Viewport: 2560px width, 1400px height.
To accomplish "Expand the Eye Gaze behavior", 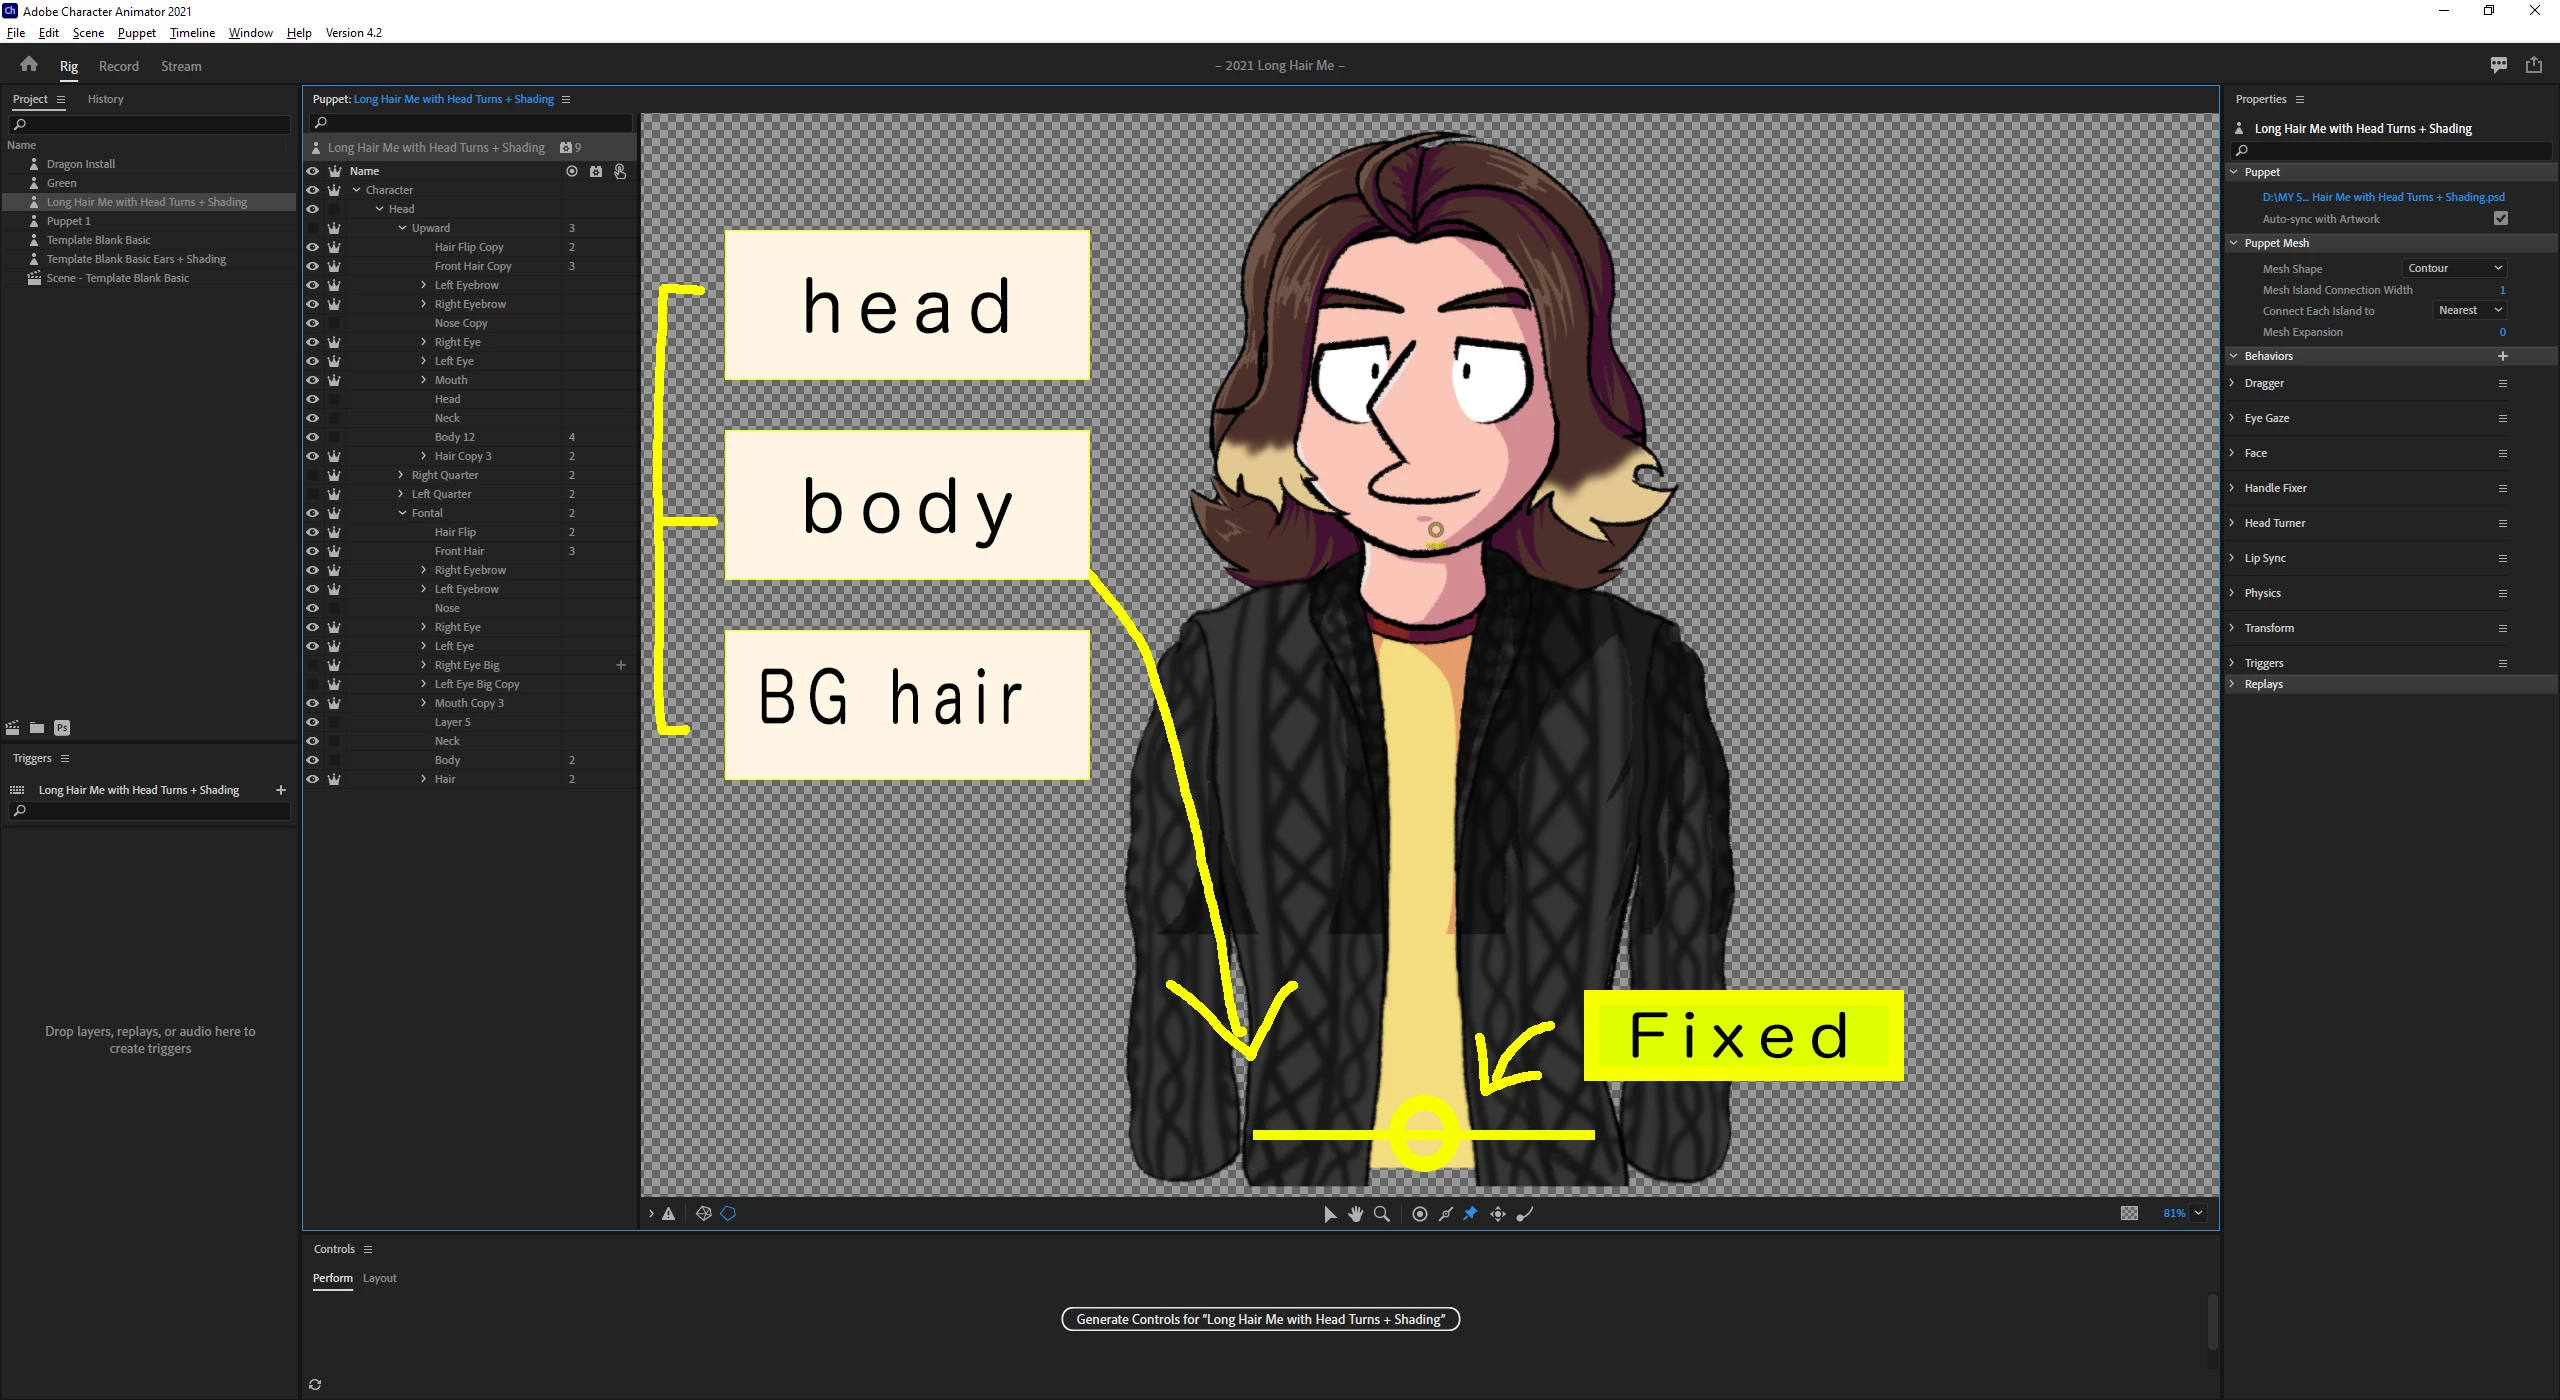I will (2232, 418).
